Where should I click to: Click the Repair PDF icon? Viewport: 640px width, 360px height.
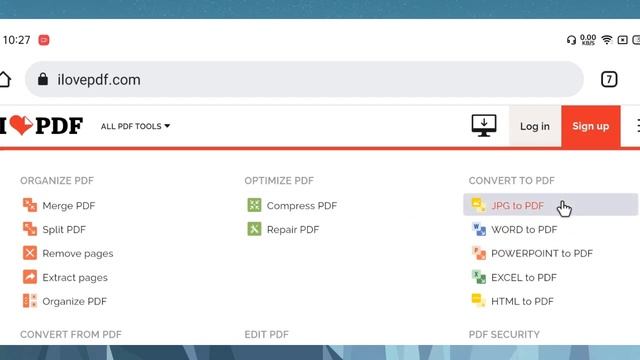pyautogui.click(x=254, y=229)
